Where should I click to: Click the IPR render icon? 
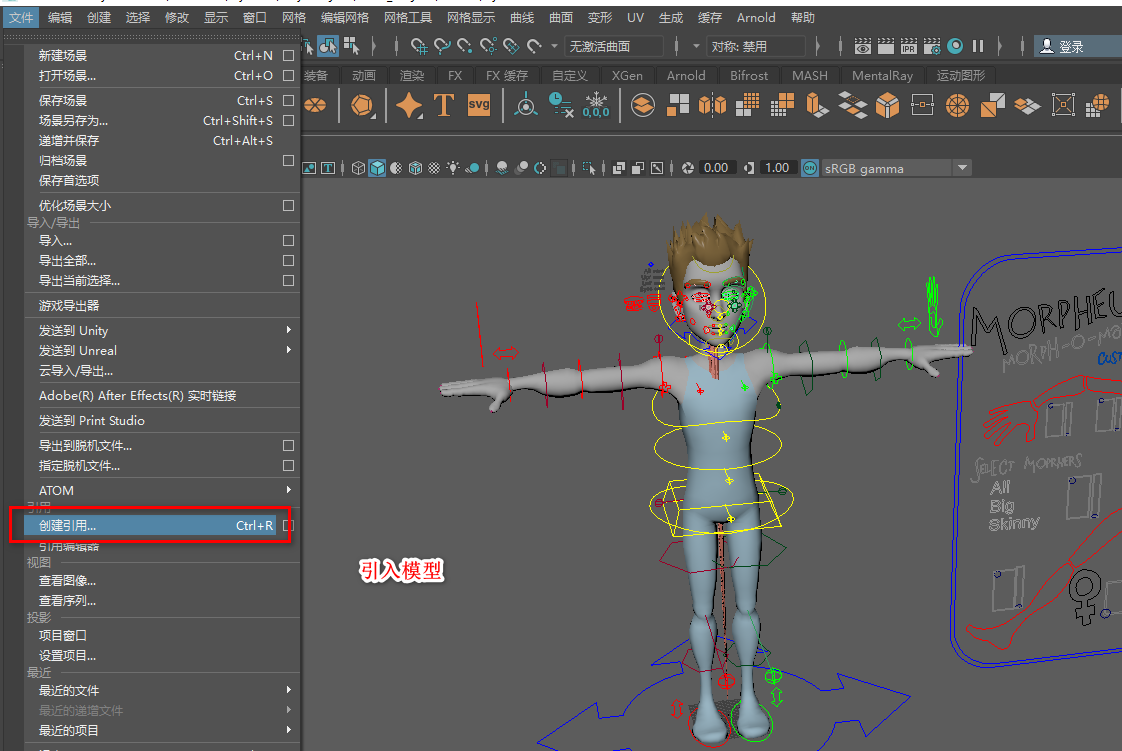pyautogui.click(x=909, y=46)
